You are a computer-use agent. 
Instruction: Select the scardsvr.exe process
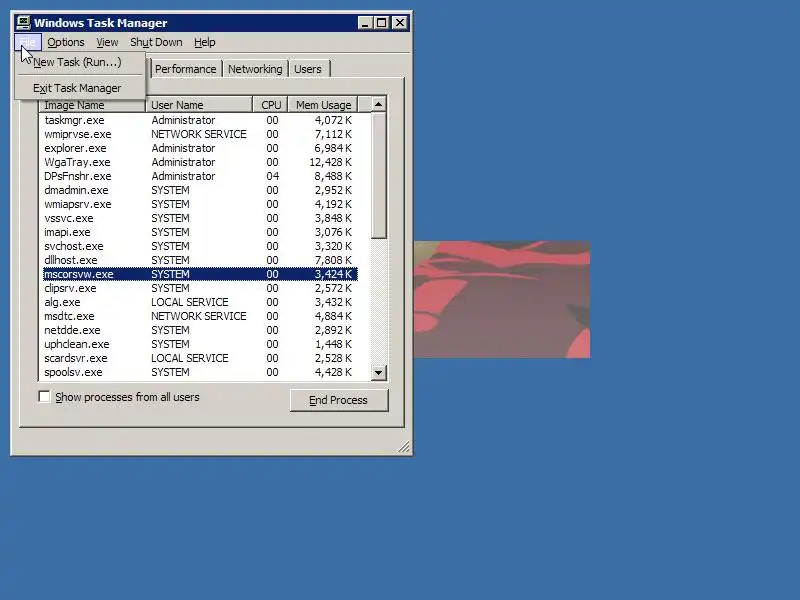point(200,358)
